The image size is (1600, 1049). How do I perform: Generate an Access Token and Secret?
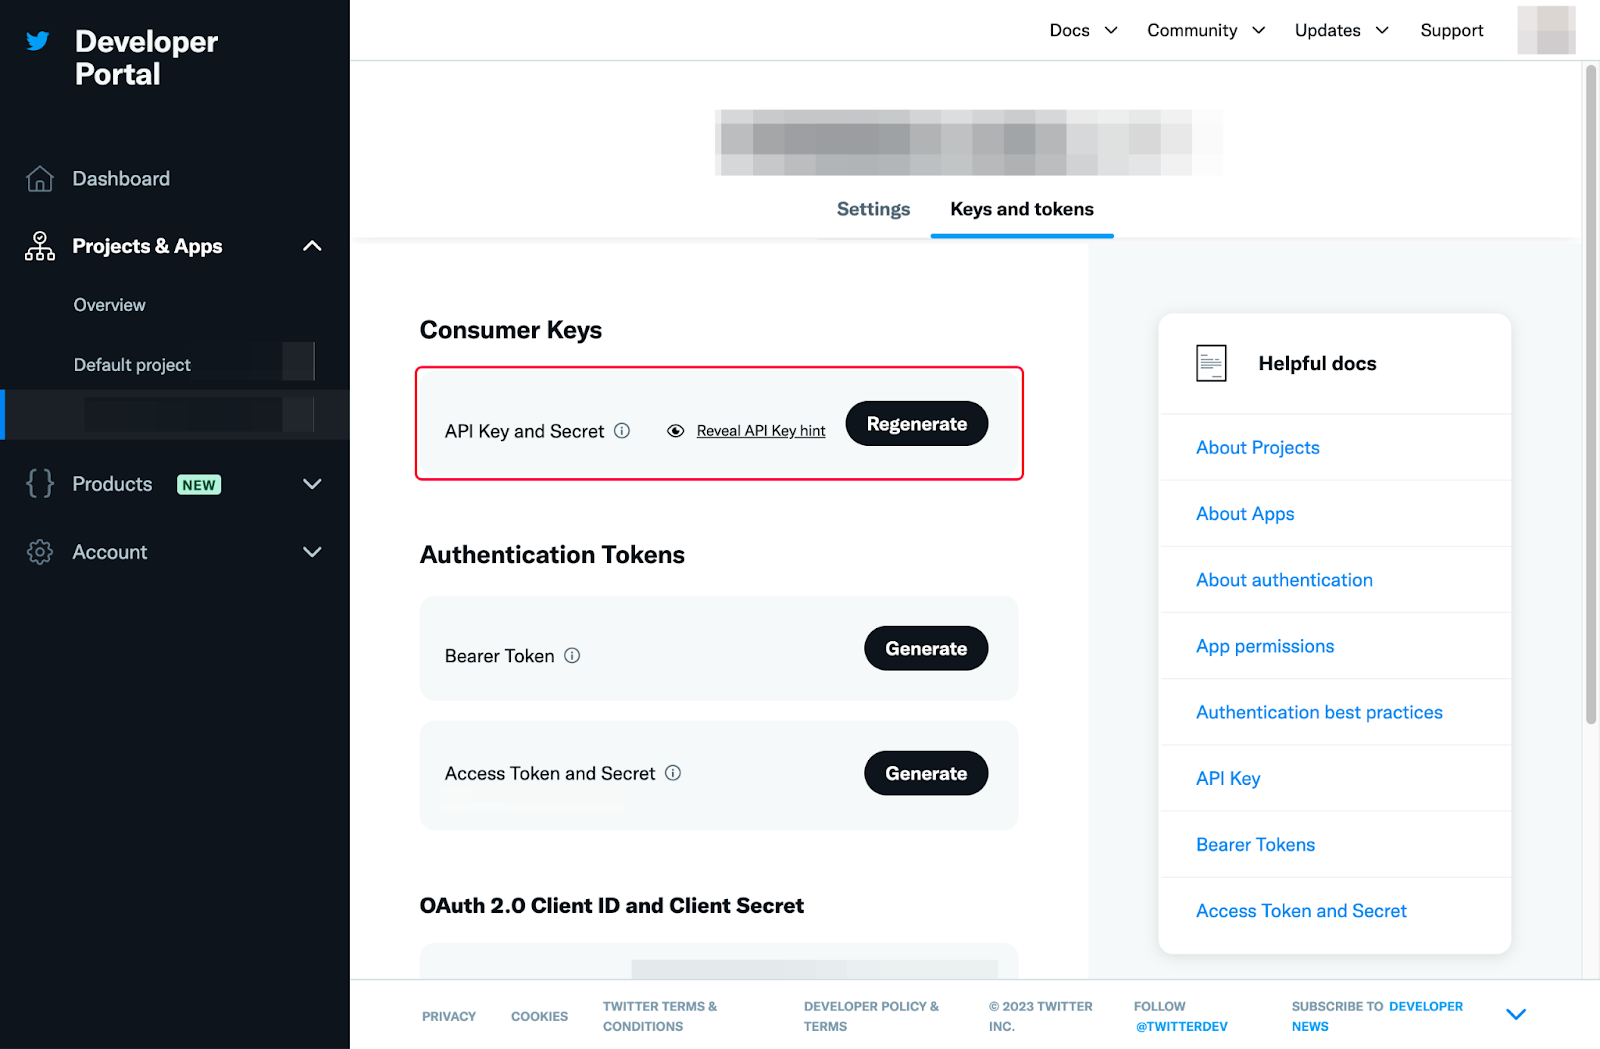(x=926, y=773)
